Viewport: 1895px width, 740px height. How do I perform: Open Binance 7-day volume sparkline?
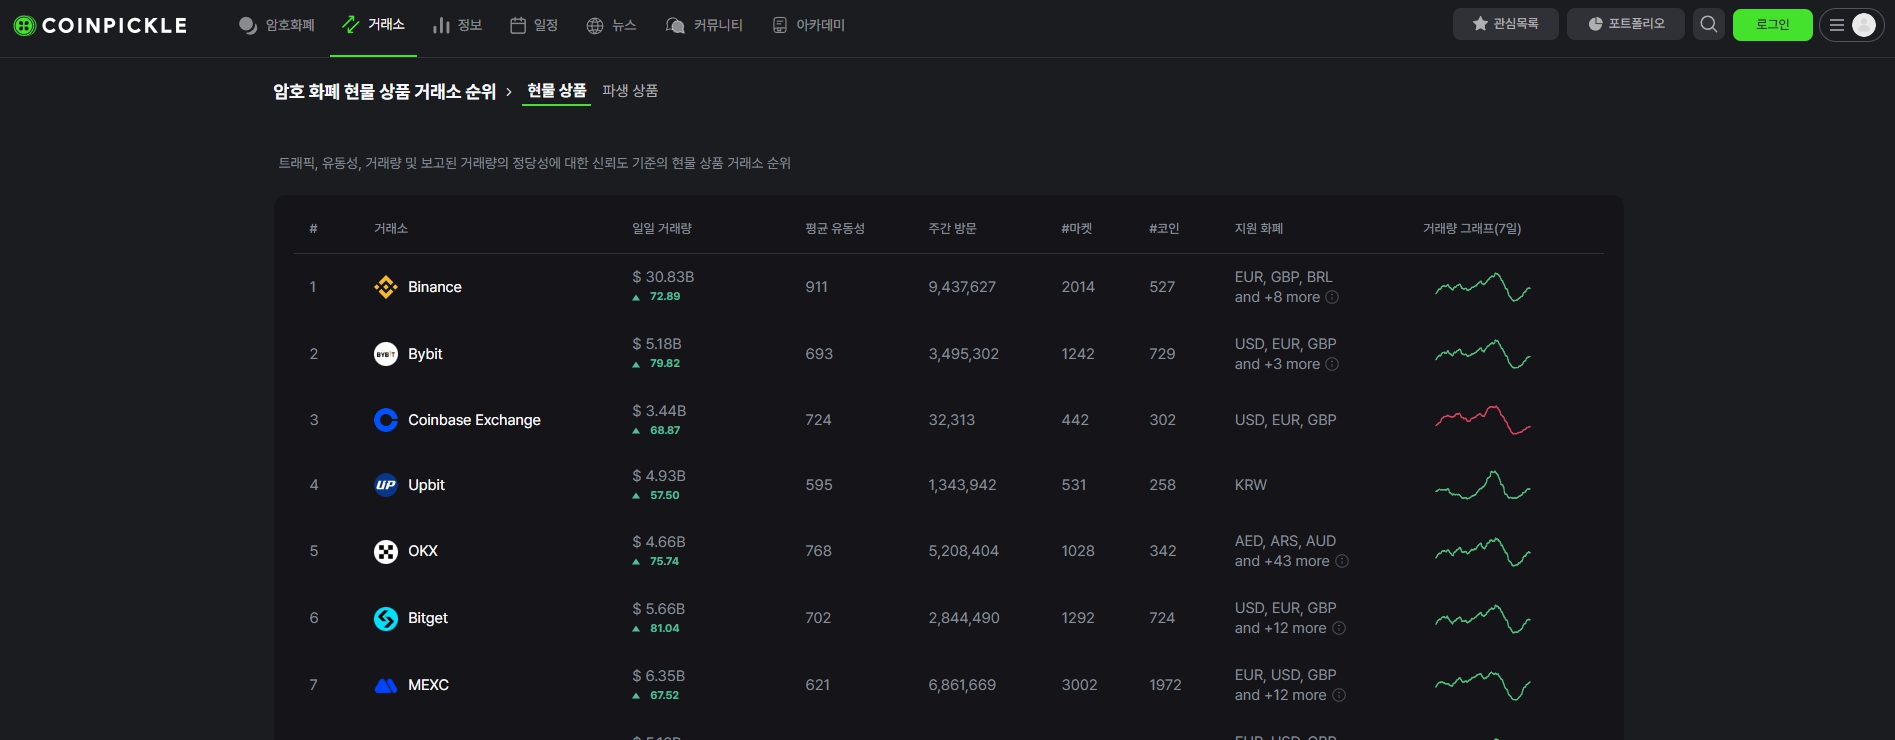point(1483,287)
